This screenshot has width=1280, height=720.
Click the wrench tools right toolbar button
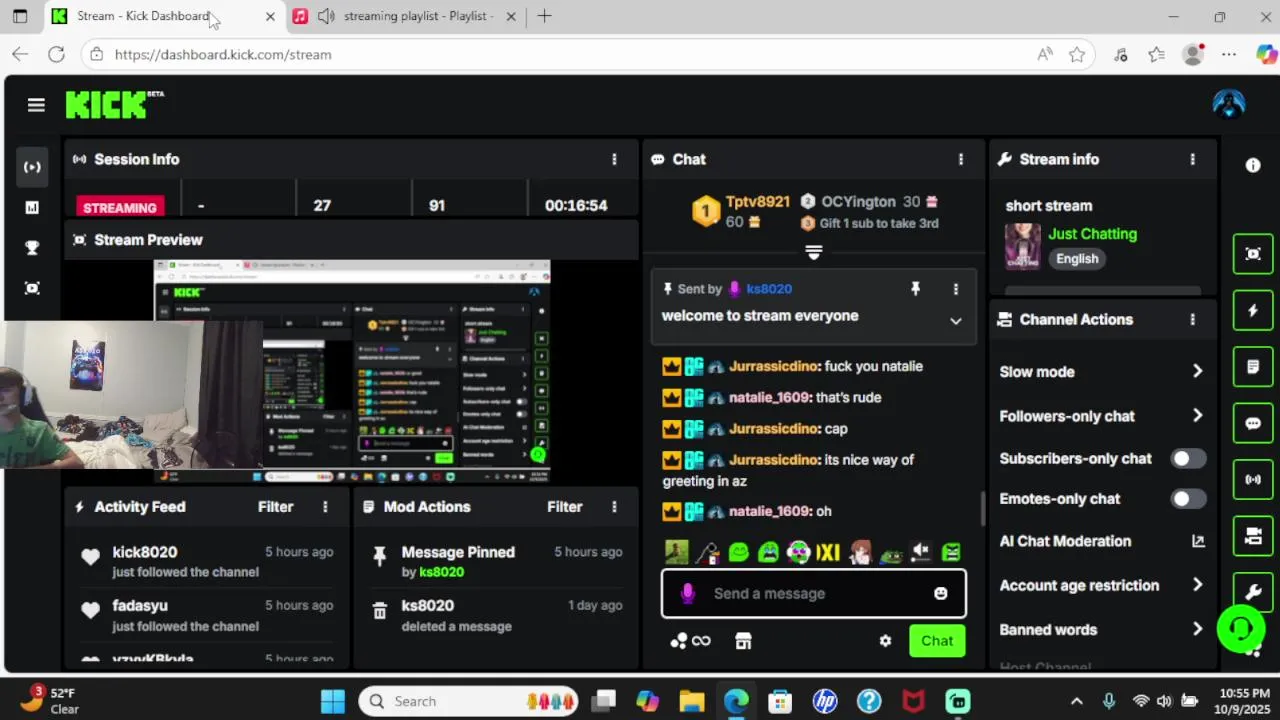[x=1253, y=591]
